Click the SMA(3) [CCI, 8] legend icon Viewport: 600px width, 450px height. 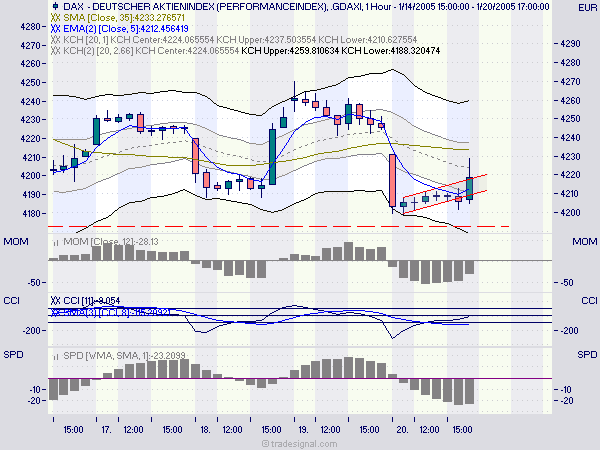point(55,312)
